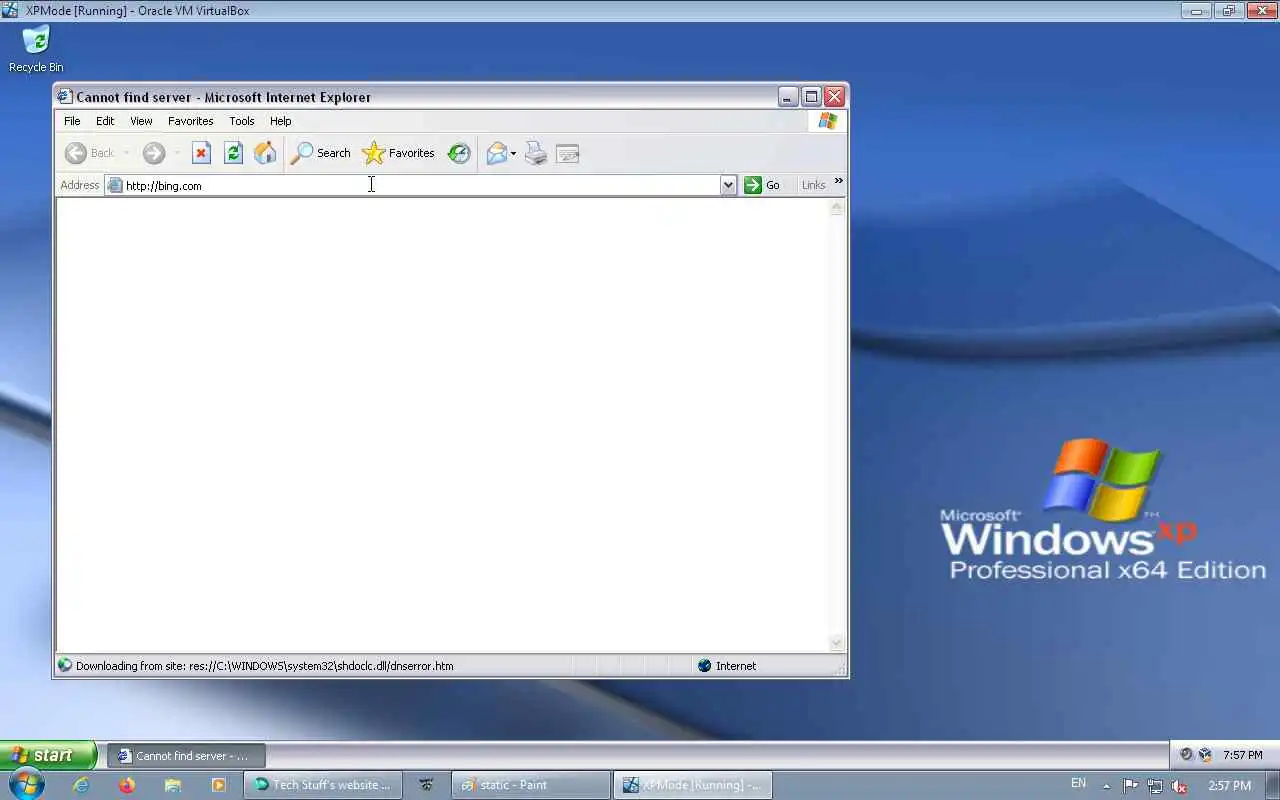The image size is (1280, 800).
Task: Open the Favorites star toolbar button
Action: pos(398,153)
